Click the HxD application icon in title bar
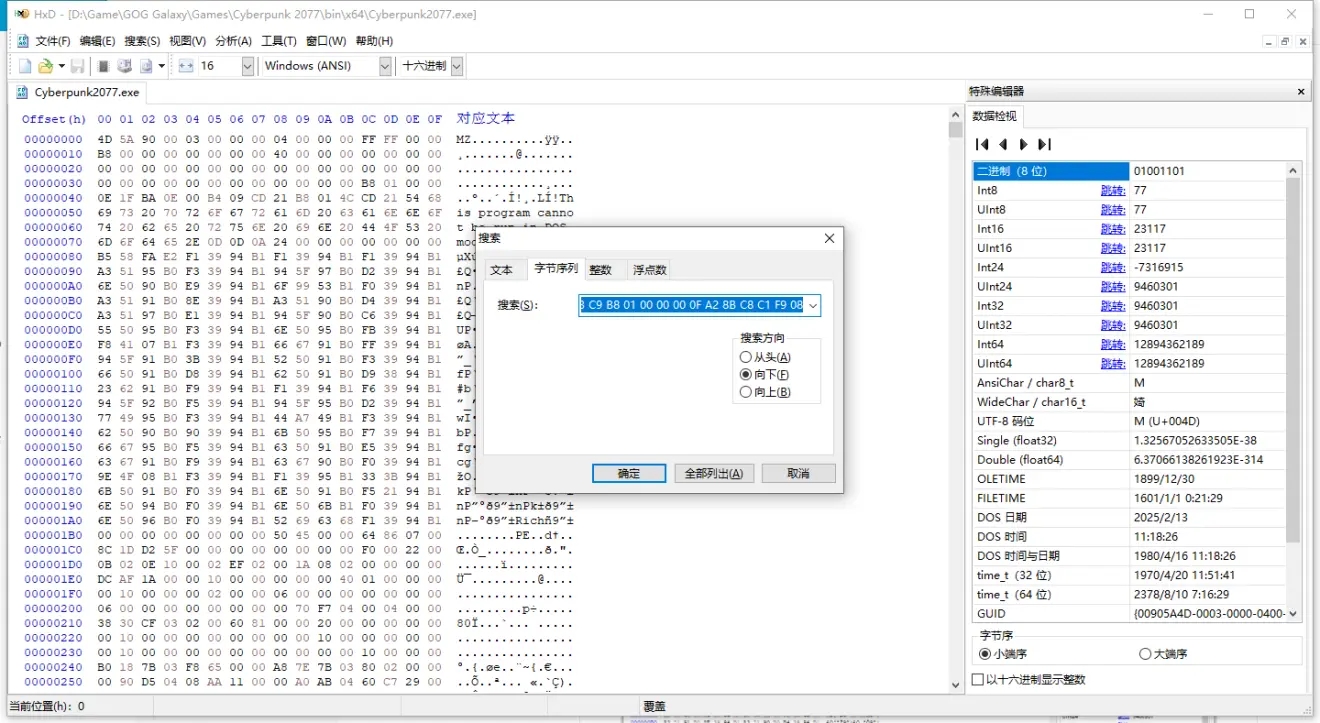 pos(21,14)
